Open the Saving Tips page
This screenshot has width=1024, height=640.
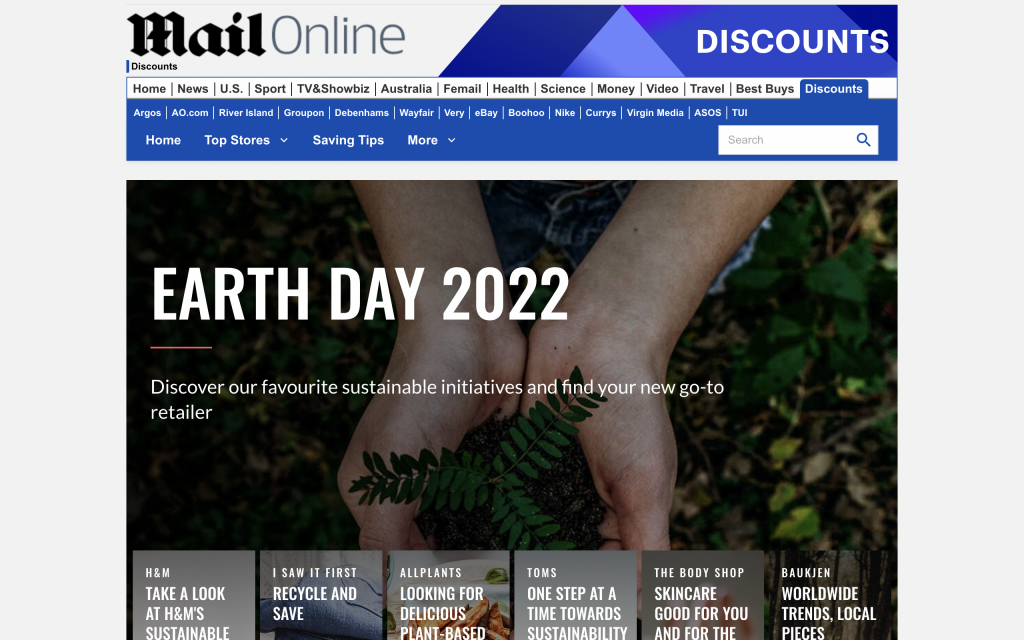click(348, 140)
